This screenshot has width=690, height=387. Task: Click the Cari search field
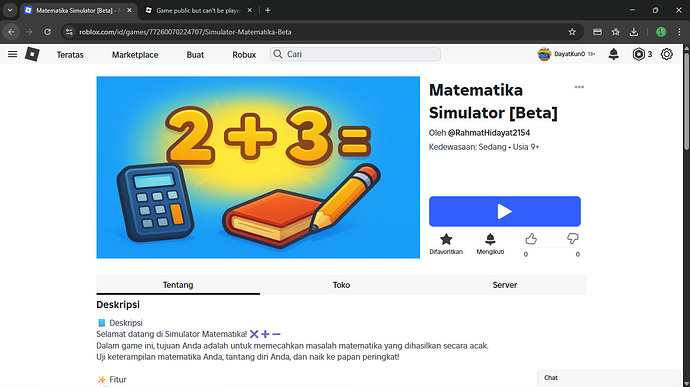pos(355,54)
